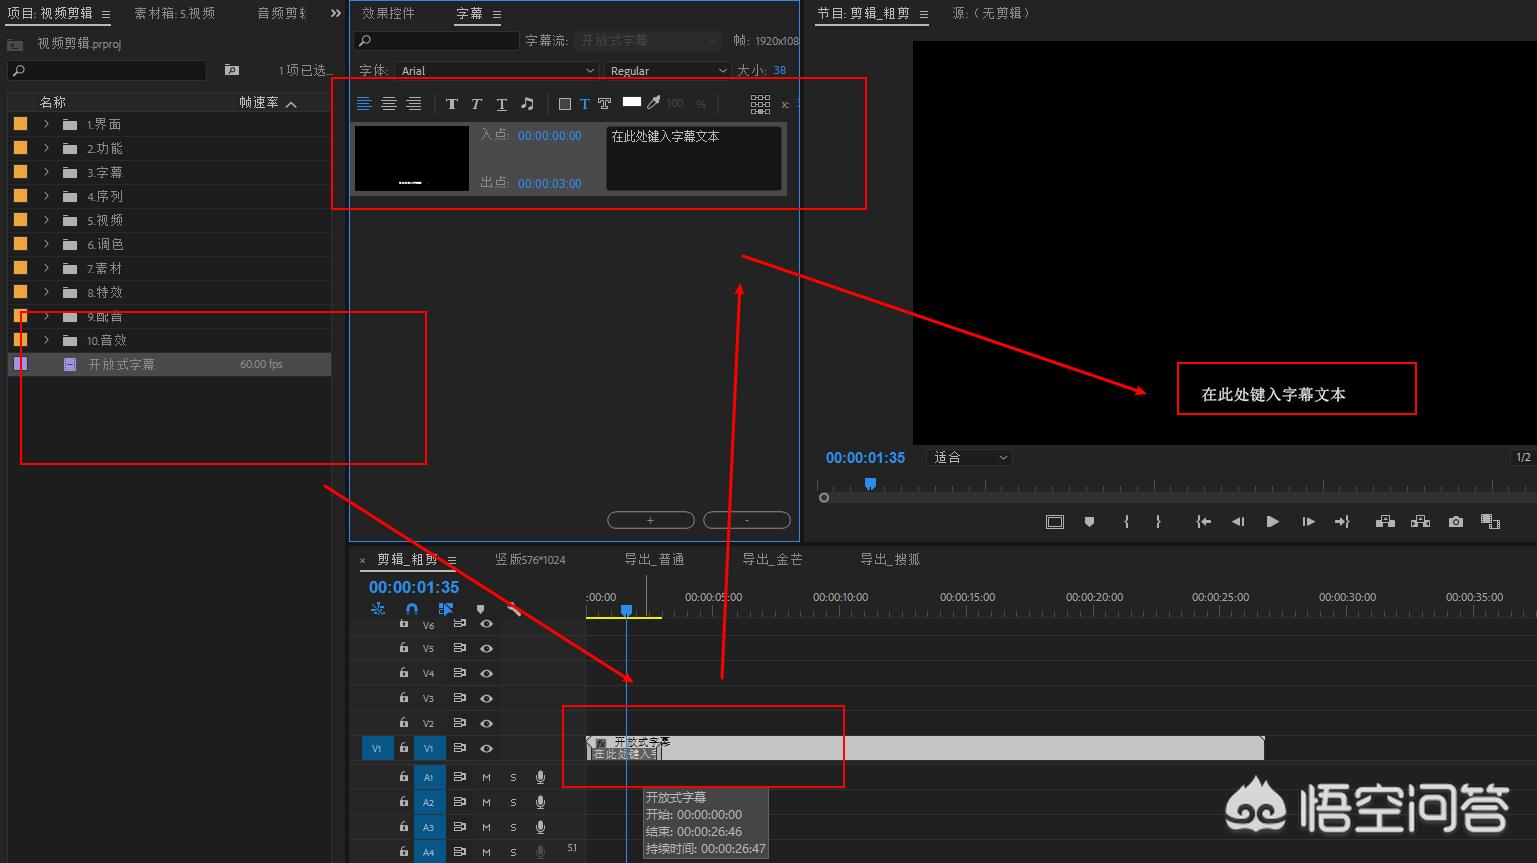Screen dimensions: 1537x863
Task: Open the caption position grid icon
Action: [760, 104]
